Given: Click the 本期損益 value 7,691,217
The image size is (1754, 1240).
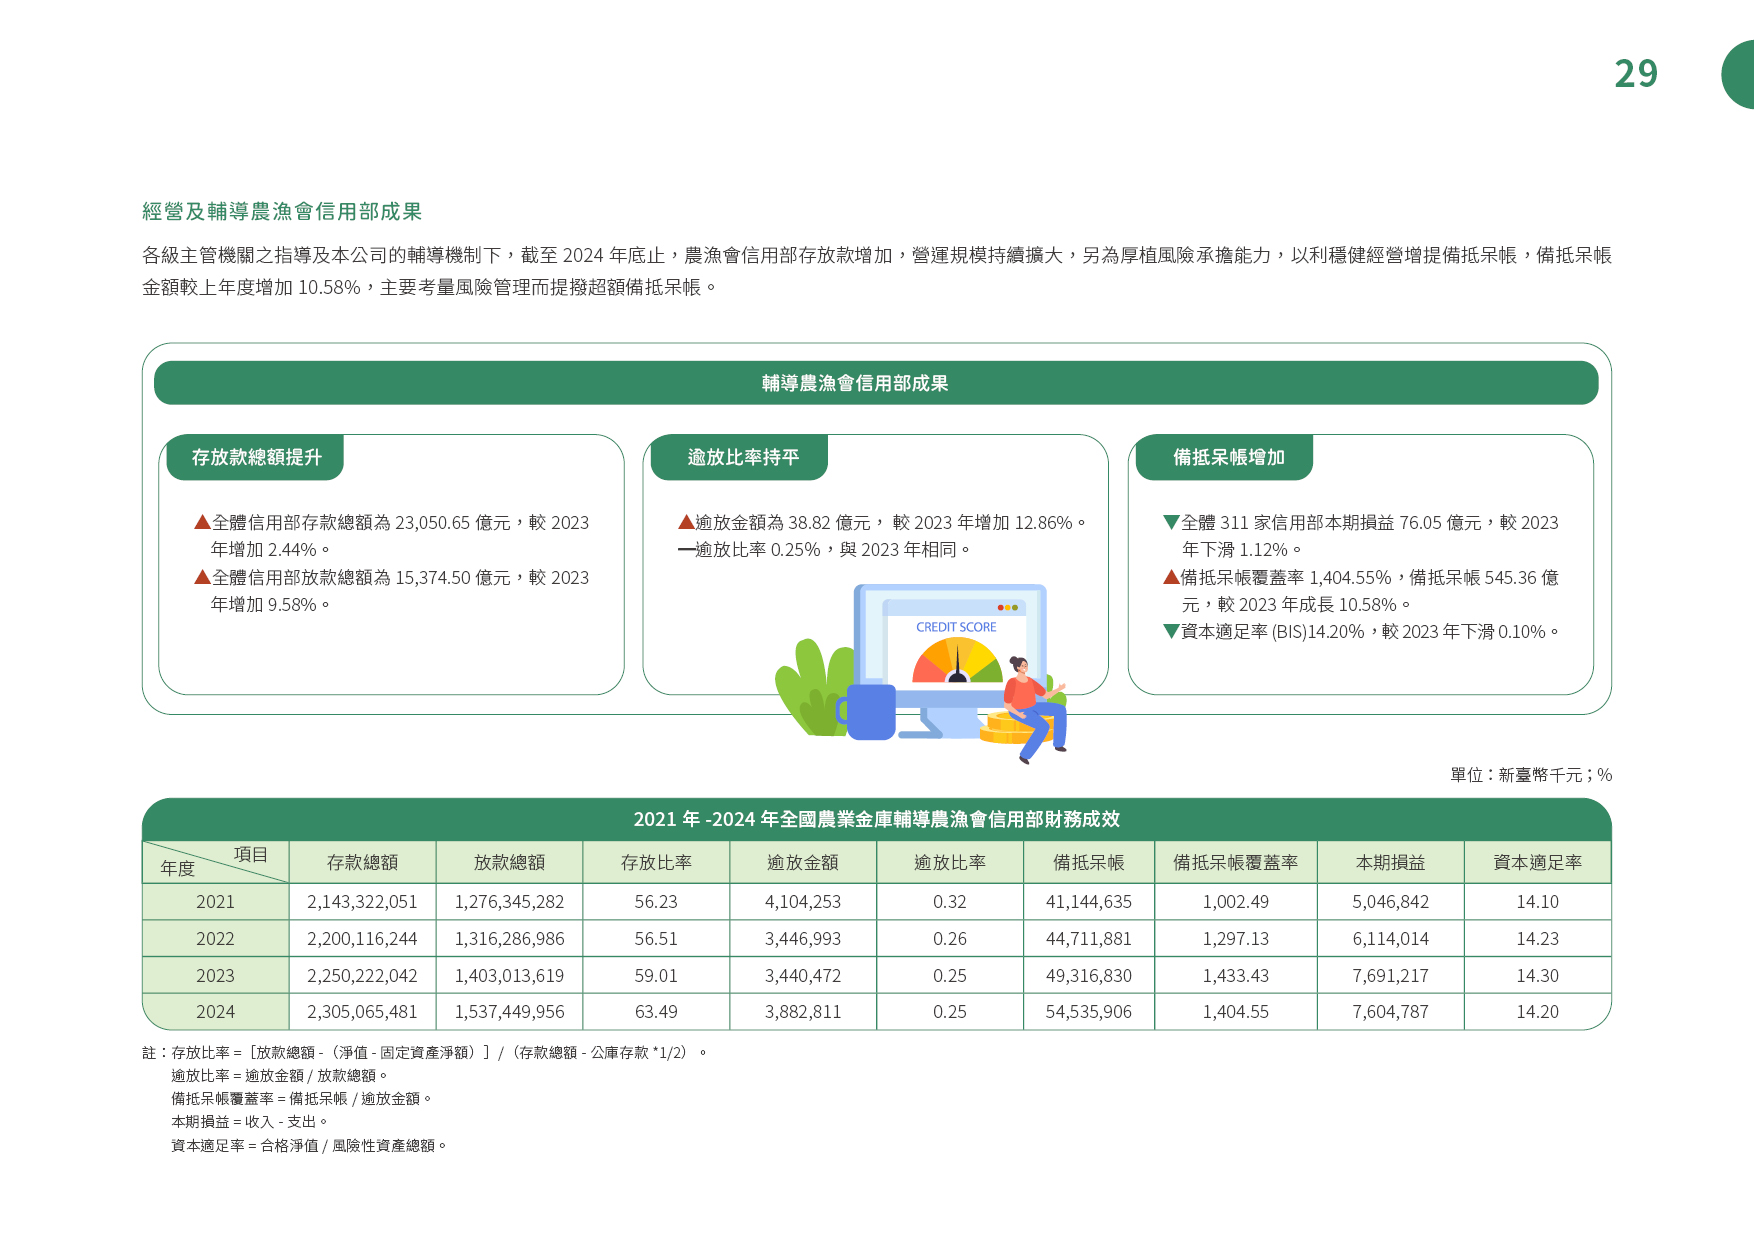Looking at the screenshot, I should pyautogui.click(x=1391, y=976).
